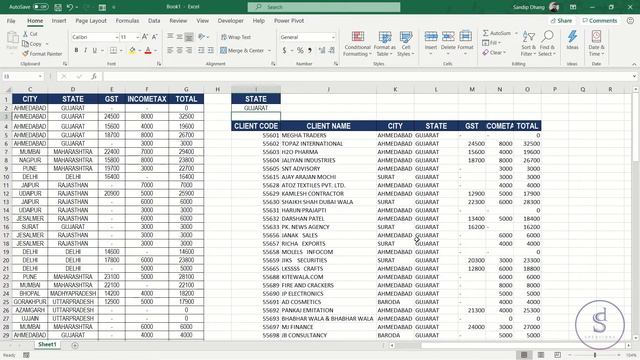Image resolution: width=640 pixels, height=360 pixels.
Task: Open Cell Styles gallery
Action: [x=406, y=43]
